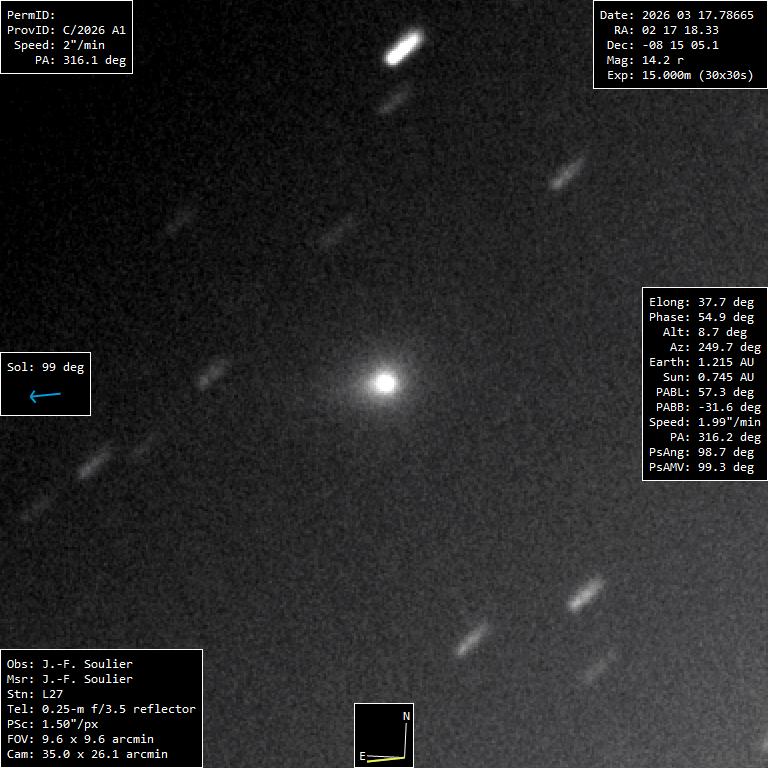Click the brightest star trail at the top
Screen dimensions: 768x768
(x=405, y=46)
